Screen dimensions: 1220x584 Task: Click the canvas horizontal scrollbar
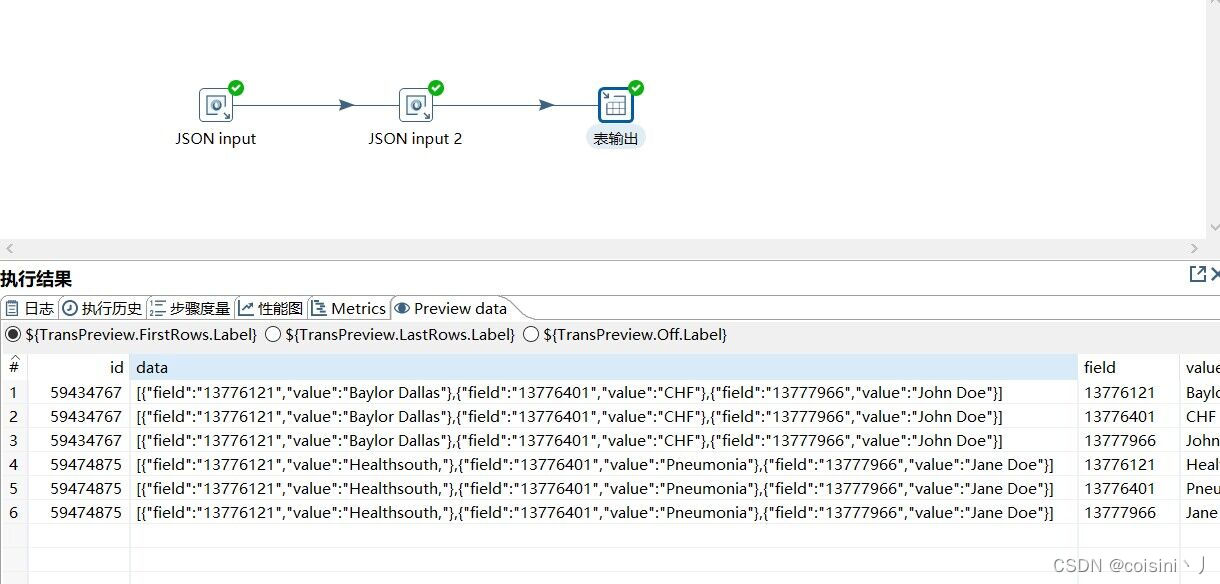[600, 248]
